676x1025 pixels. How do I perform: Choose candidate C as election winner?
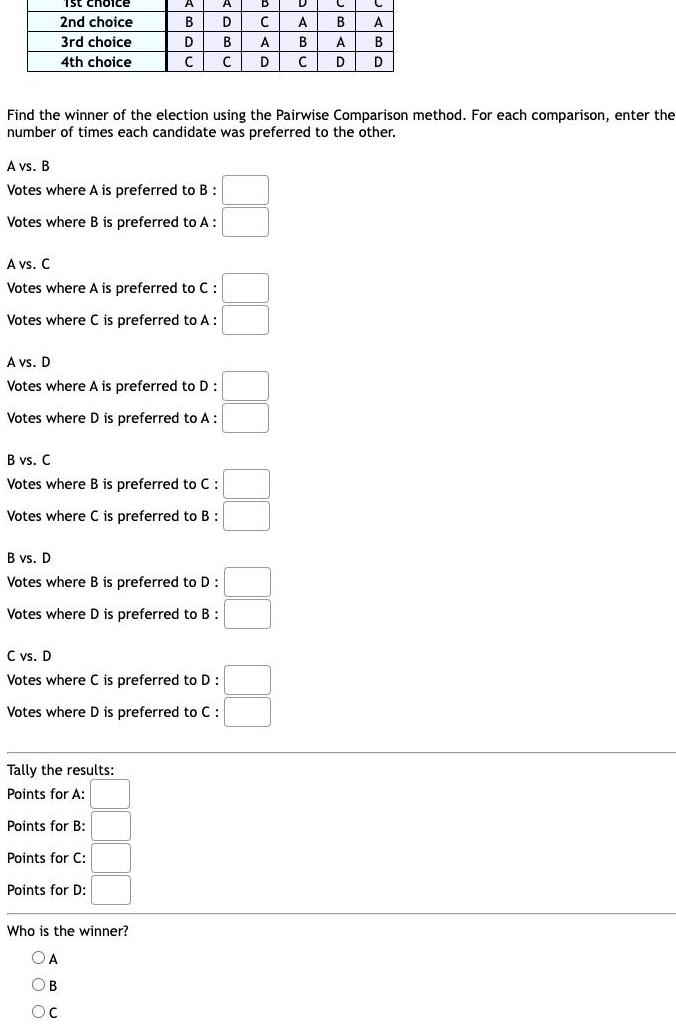(38, 1011)
